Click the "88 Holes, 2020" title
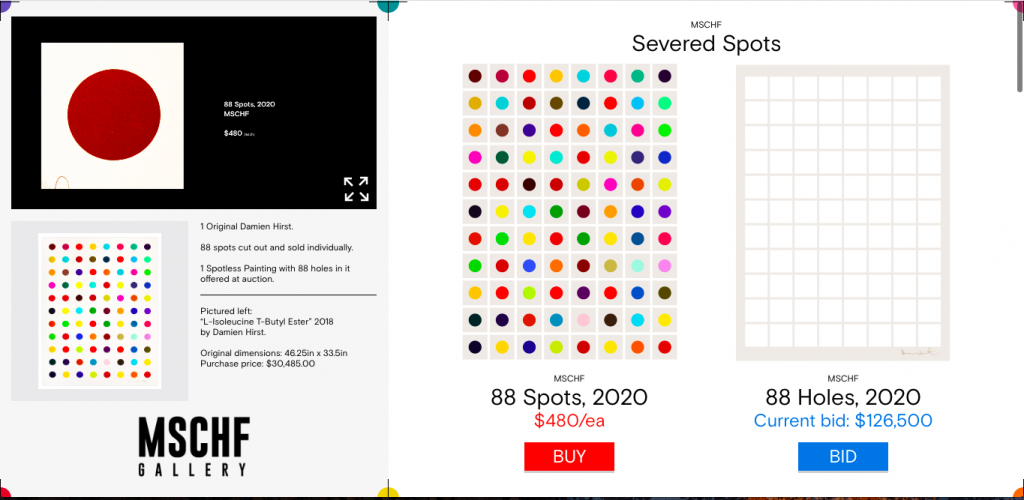The width and height of the screenshot is (1024, 500). (x=844, y=397)
